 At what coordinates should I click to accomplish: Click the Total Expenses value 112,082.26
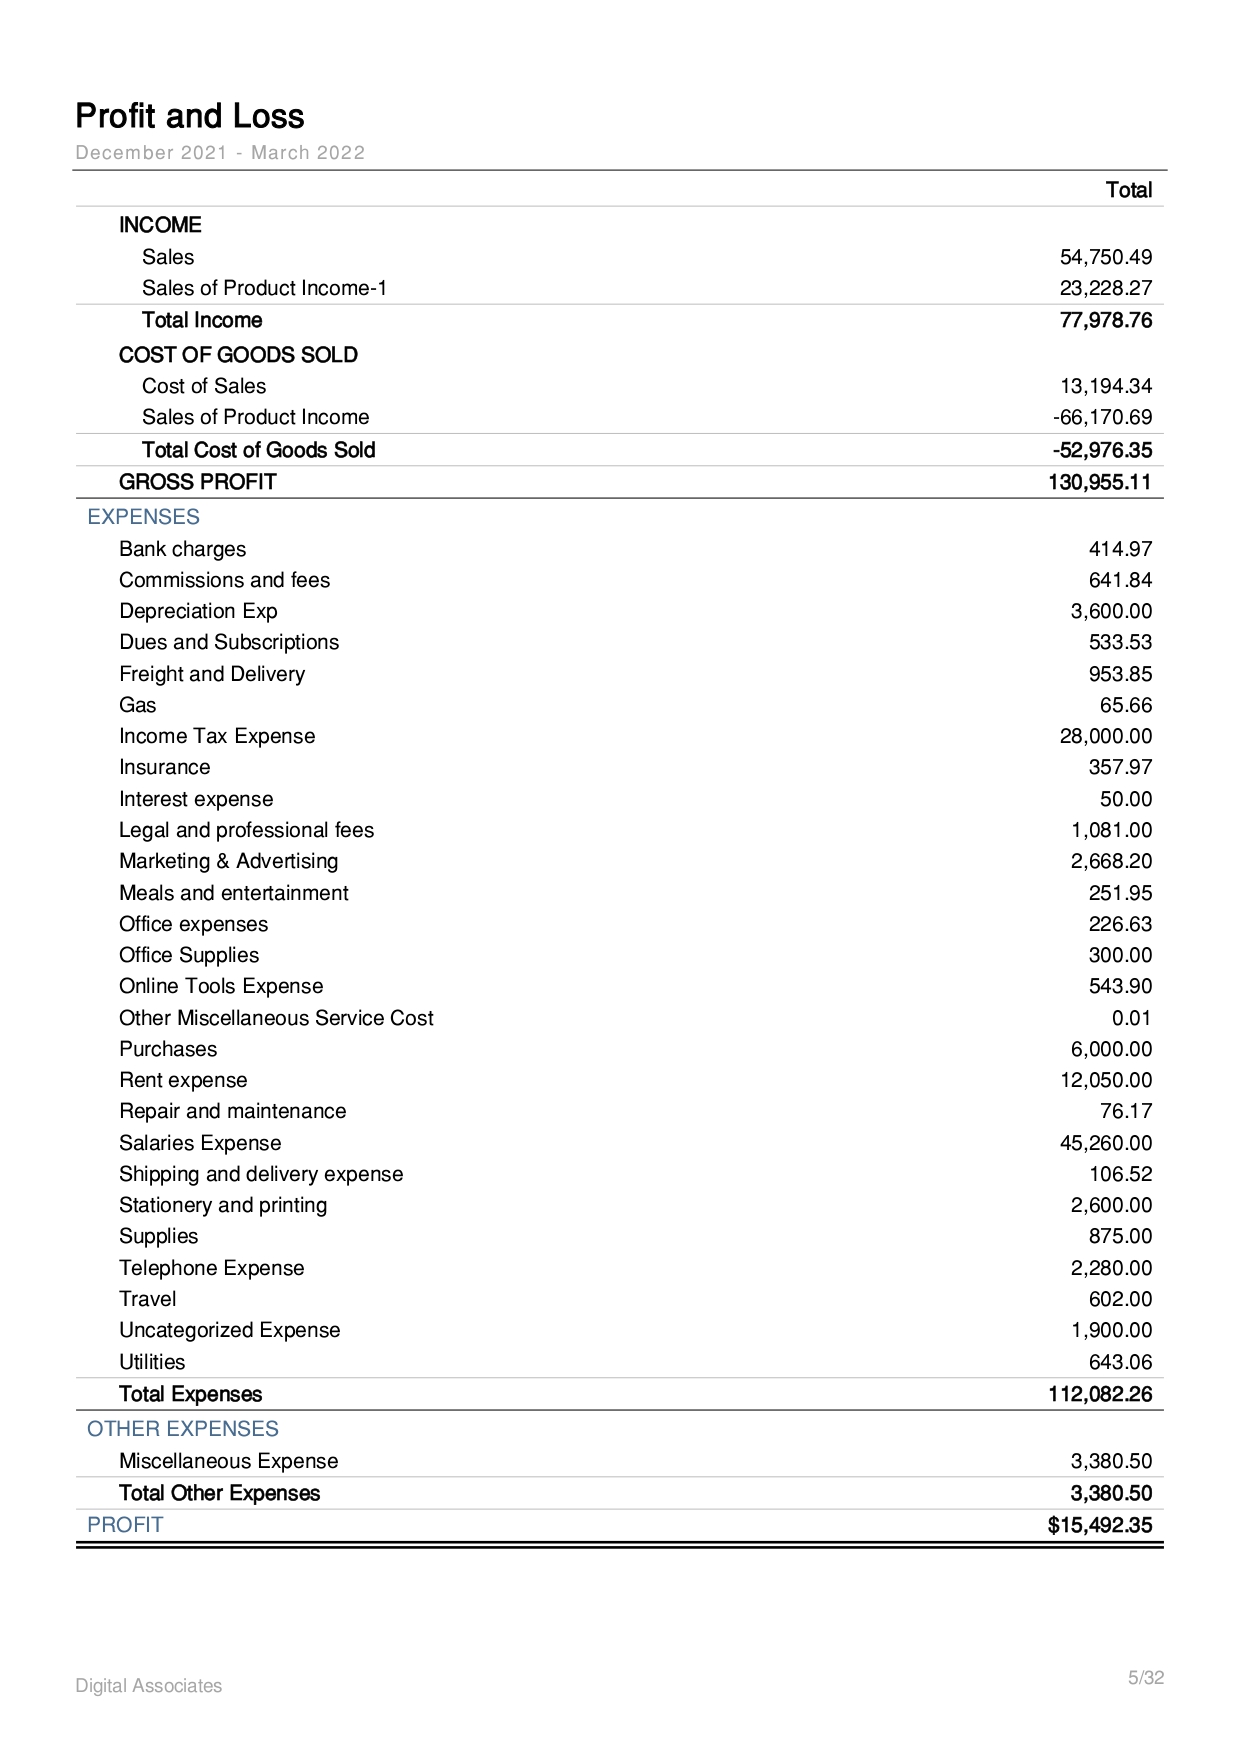point(1099,1394)
